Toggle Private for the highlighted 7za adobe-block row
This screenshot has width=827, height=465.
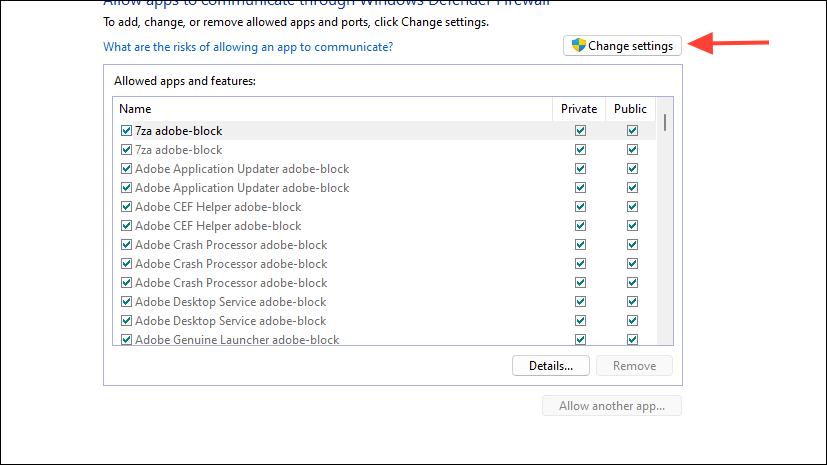(x=580, y=131)
